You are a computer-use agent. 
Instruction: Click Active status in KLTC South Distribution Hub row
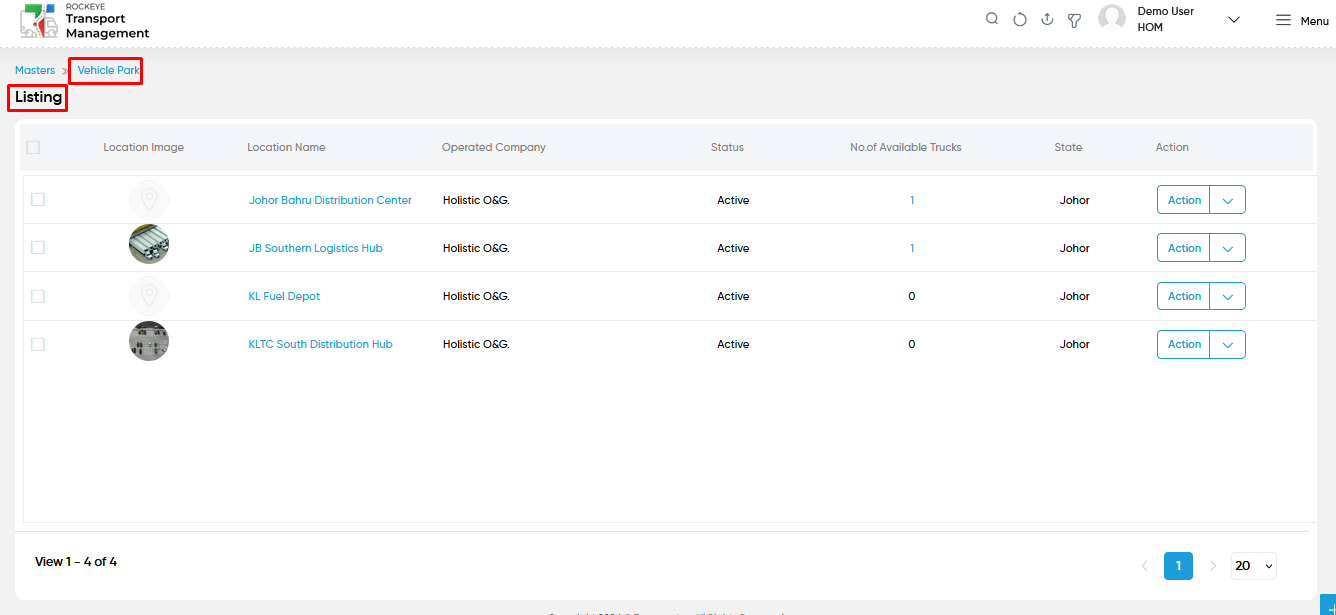point(733,344)
